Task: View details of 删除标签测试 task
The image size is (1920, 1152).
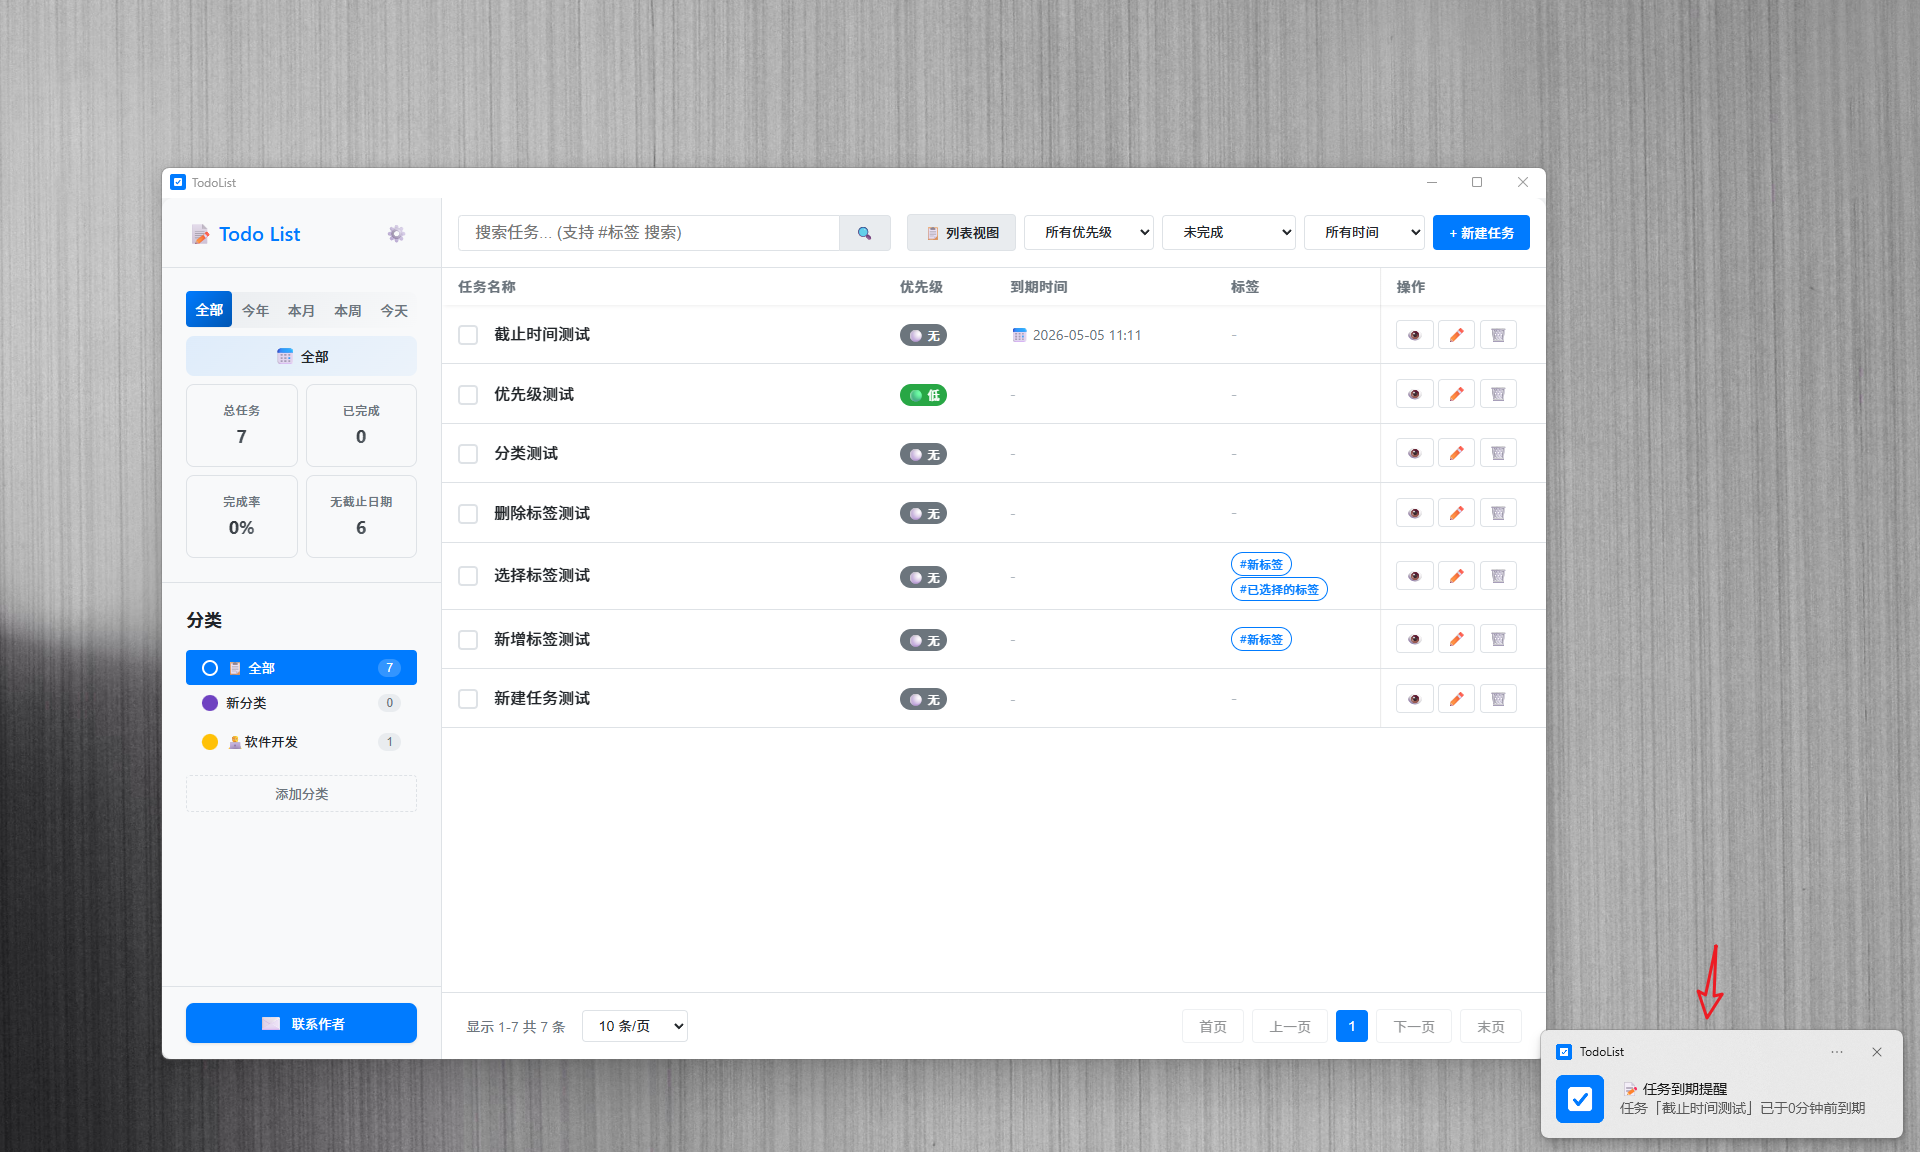Action: (x=1414, y=513)
